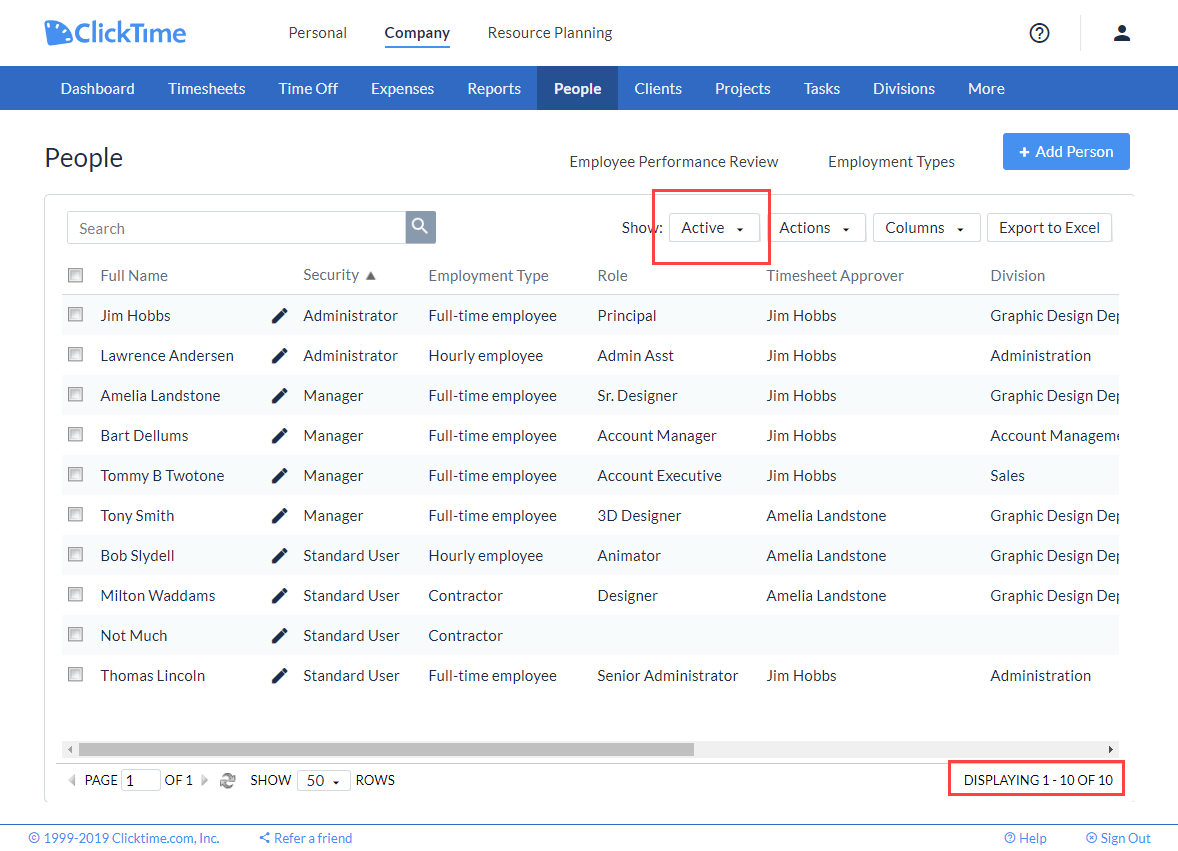Check the select-all checkbox in header
1178x851 pixels.
pyautogui.click(x=75, y=274)
